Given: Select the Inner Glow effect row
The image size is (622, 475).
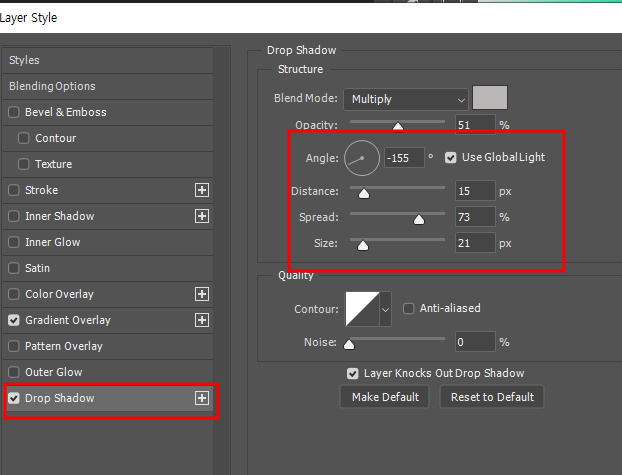Looking at the screenshot, I should click(108, 242).
